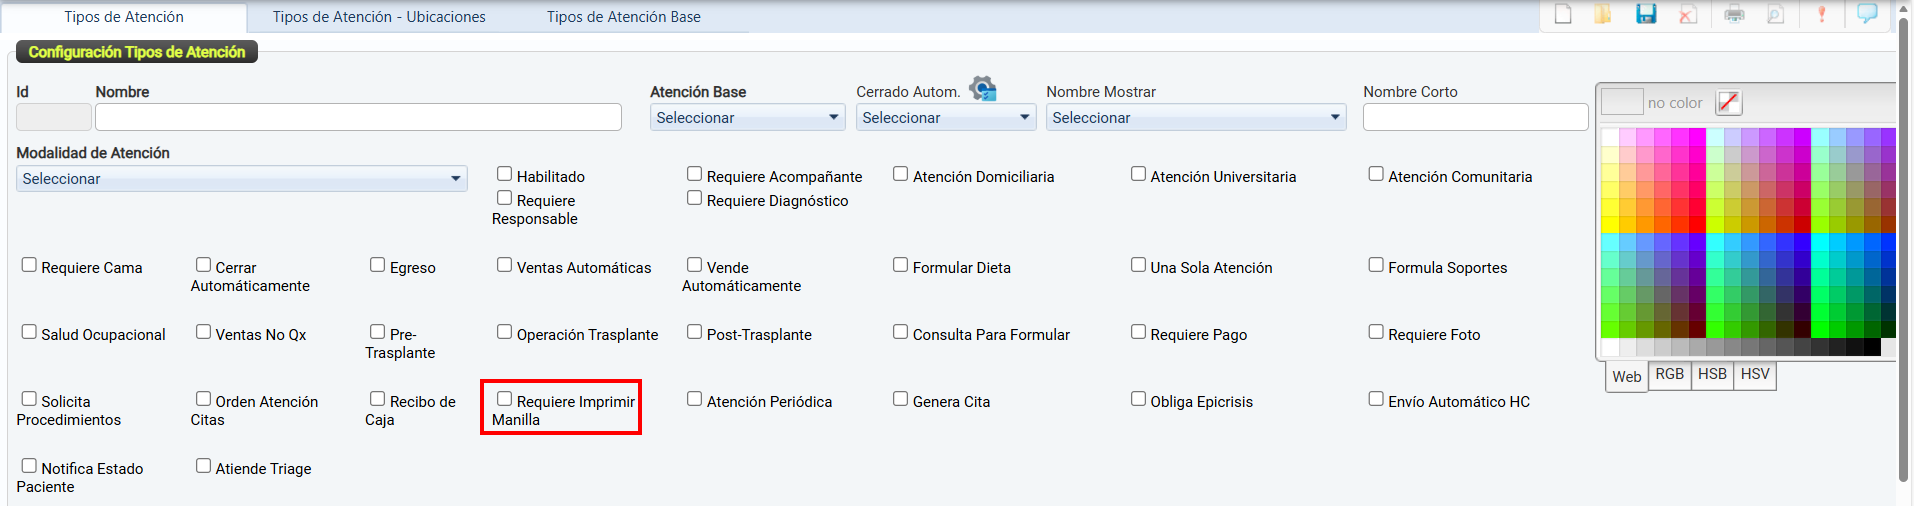Screen dimensions: 1914x506
Task: Click the gear icon beside Cerrado Autom.
Action: [983, 89]
